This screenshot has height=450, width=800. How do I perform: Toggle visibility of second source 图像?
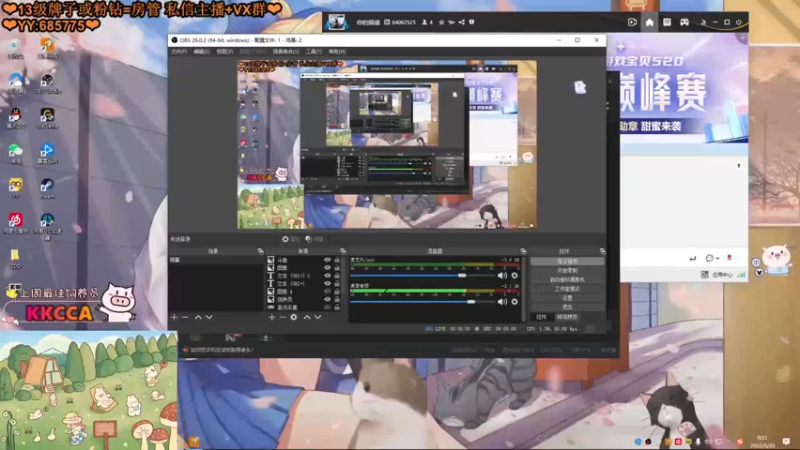pyautogui.click(x=327, y=267)
